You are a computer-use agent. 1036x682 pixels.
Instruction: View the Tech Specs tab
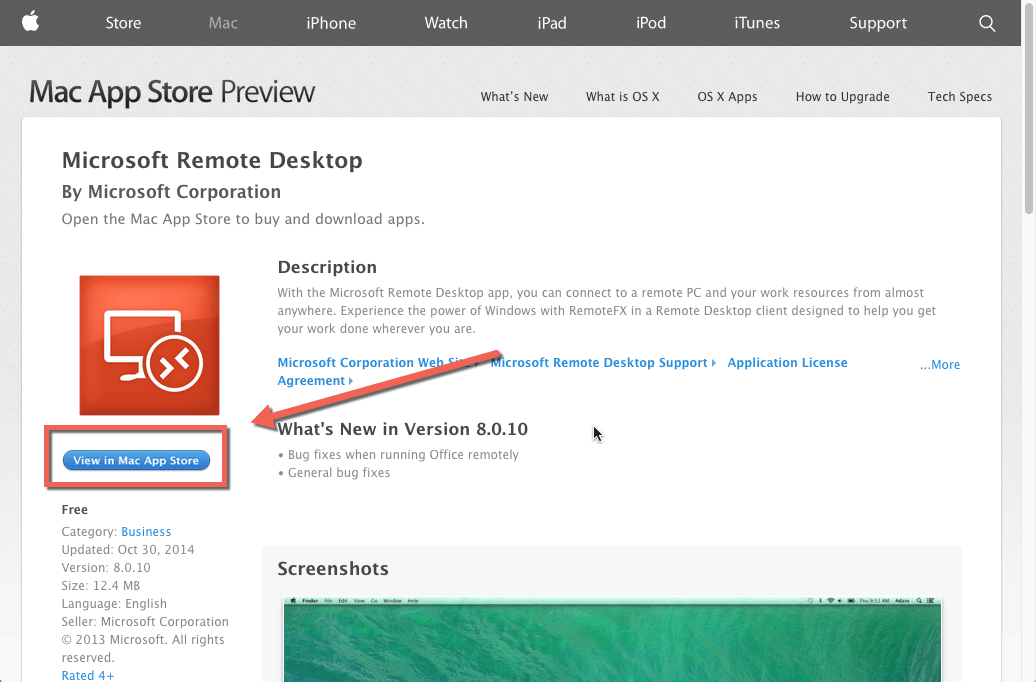click(x=960, y=96)
